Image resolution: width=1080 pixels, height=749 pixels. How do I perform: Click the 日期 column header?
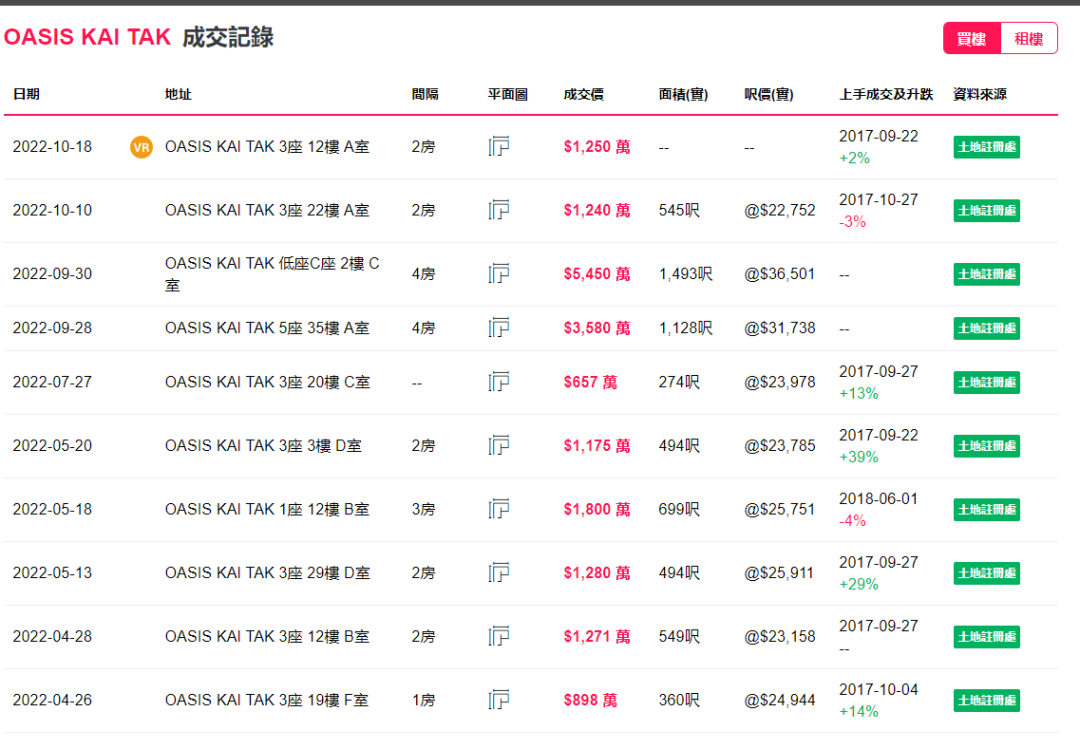tap(26, 94)
